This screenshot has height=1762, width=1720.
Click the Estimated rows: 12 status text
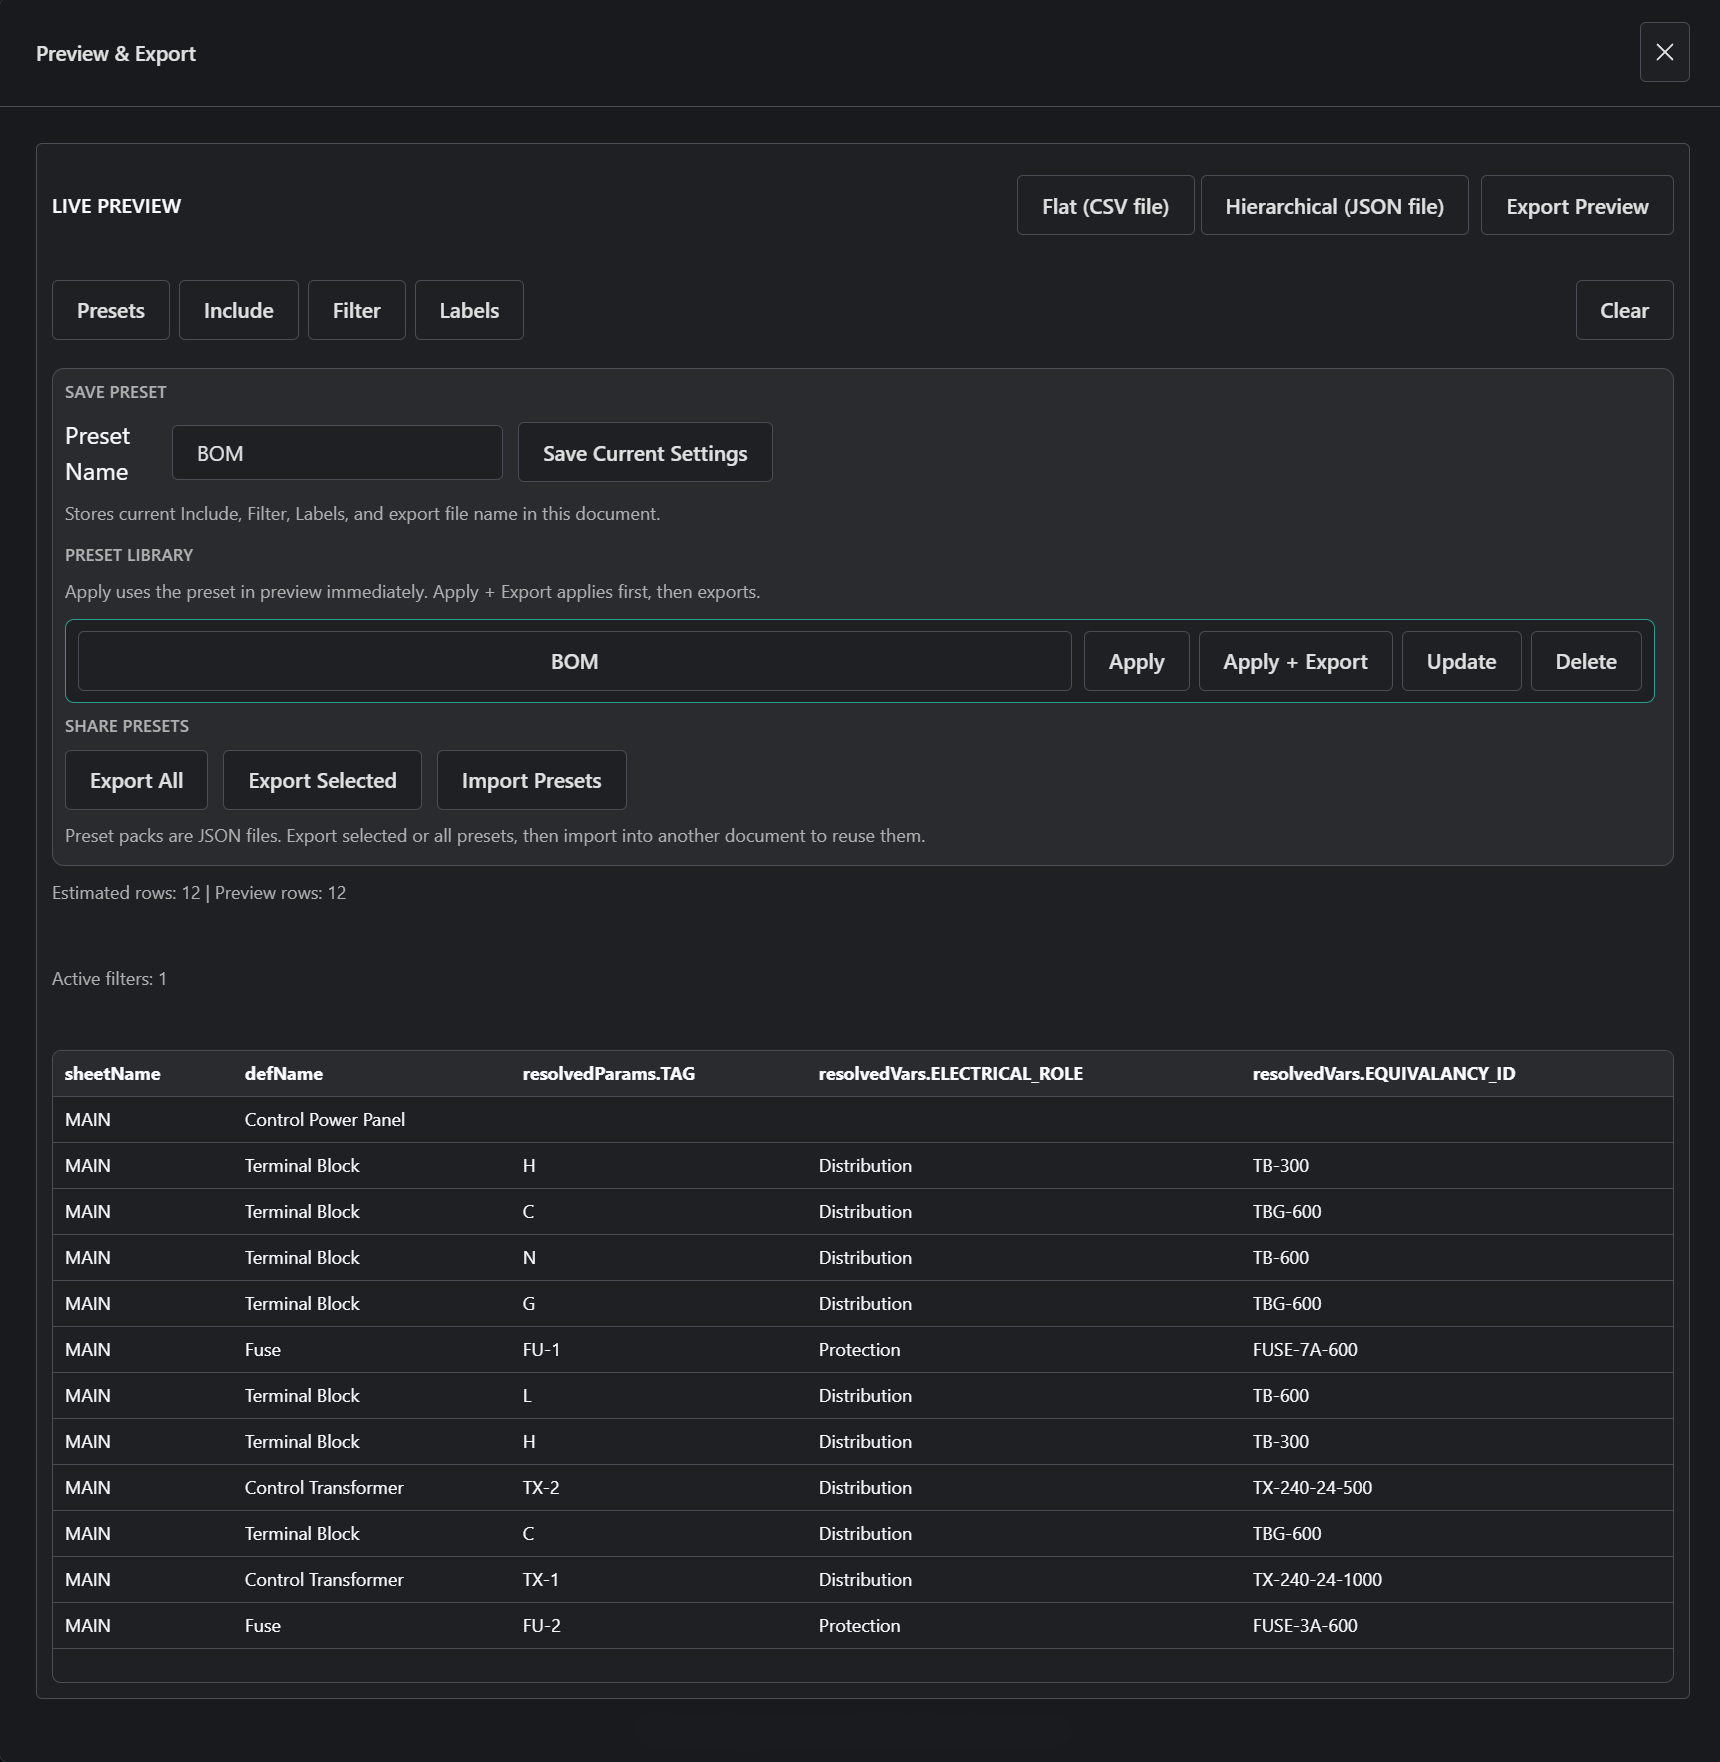(x=126, y=892)
